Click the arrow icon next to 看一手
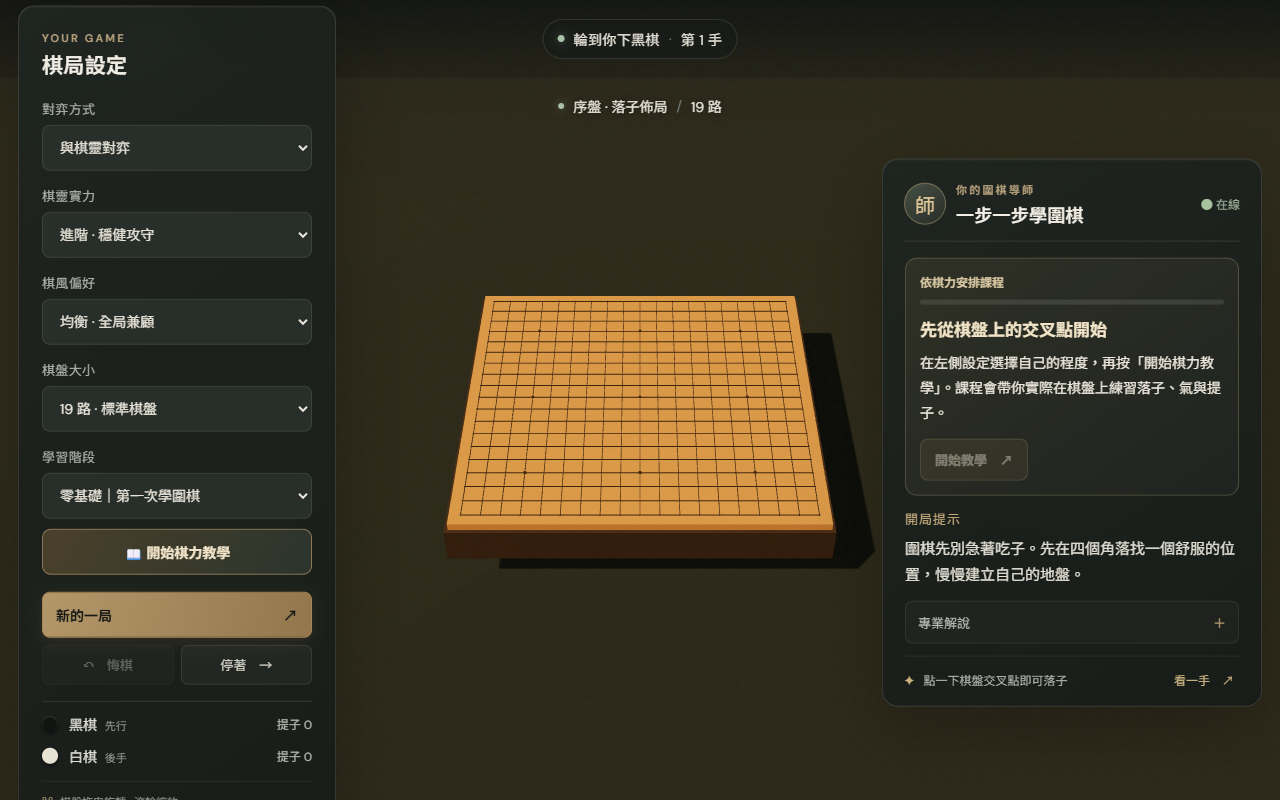1280x800 pixels. [1227, 680]
